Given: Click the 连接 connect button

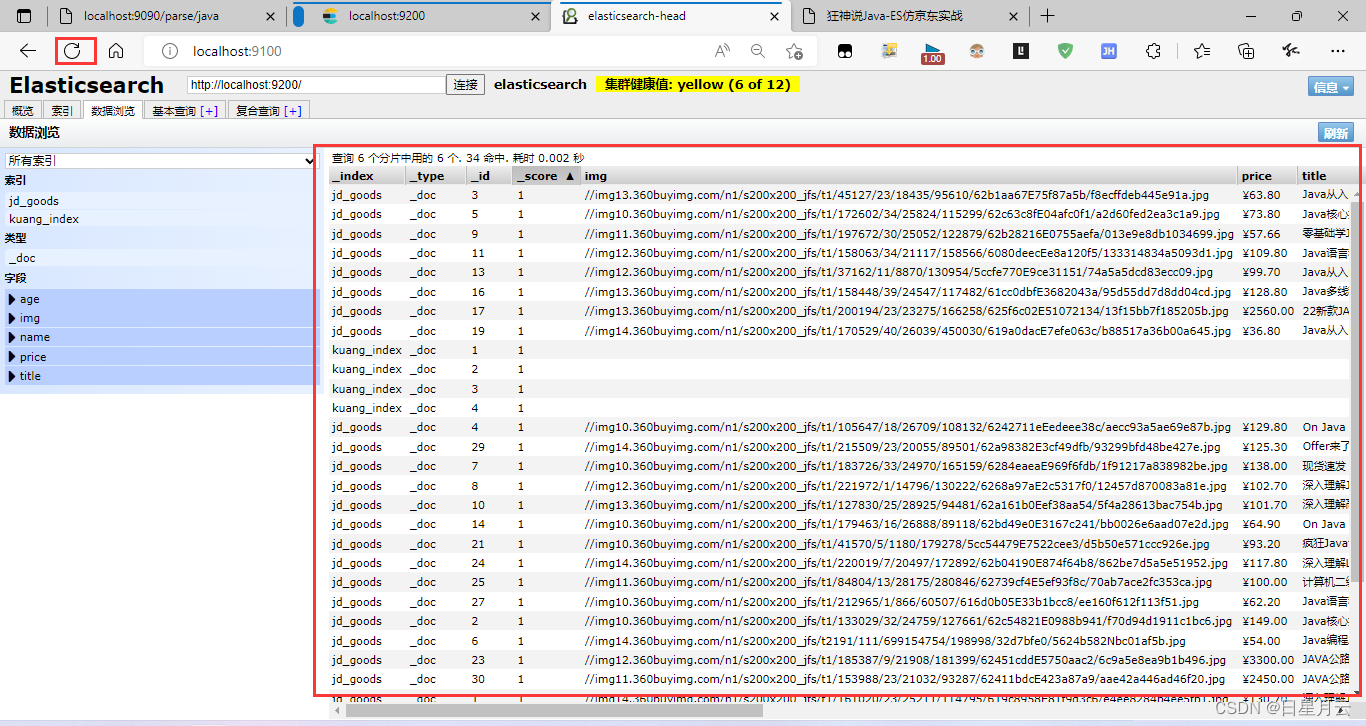Looking at the screenshot, I should tap(466, 85).
